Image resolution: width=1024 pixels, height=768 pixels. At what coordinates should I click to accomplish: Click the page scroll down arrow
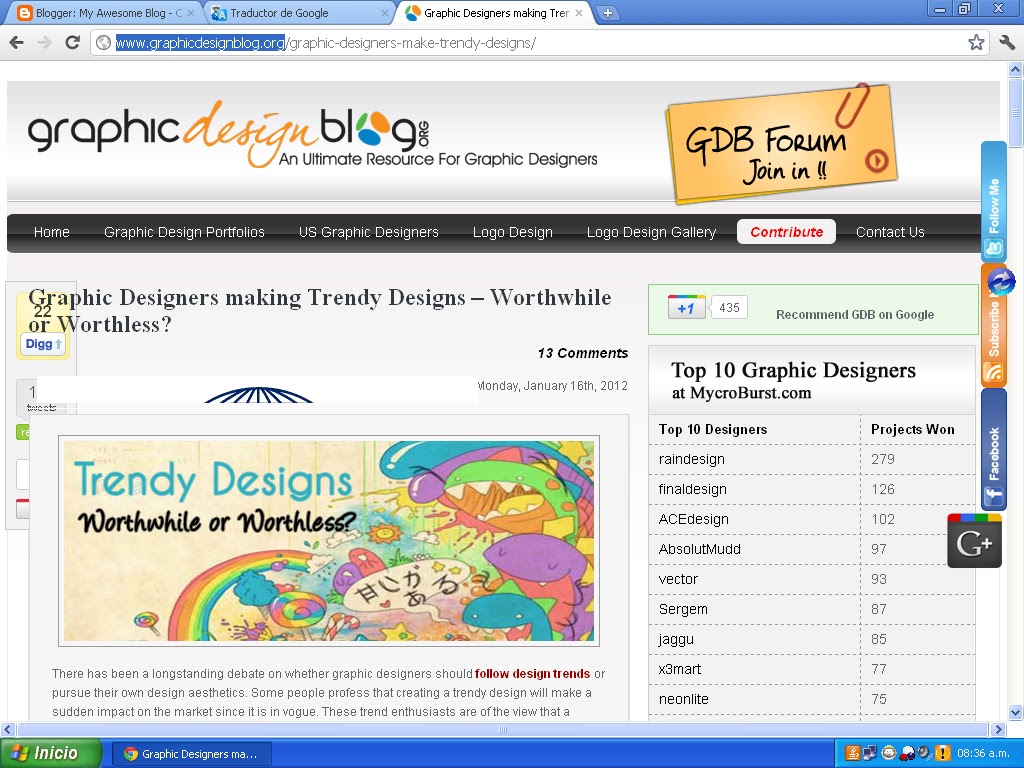(1015, 712)
